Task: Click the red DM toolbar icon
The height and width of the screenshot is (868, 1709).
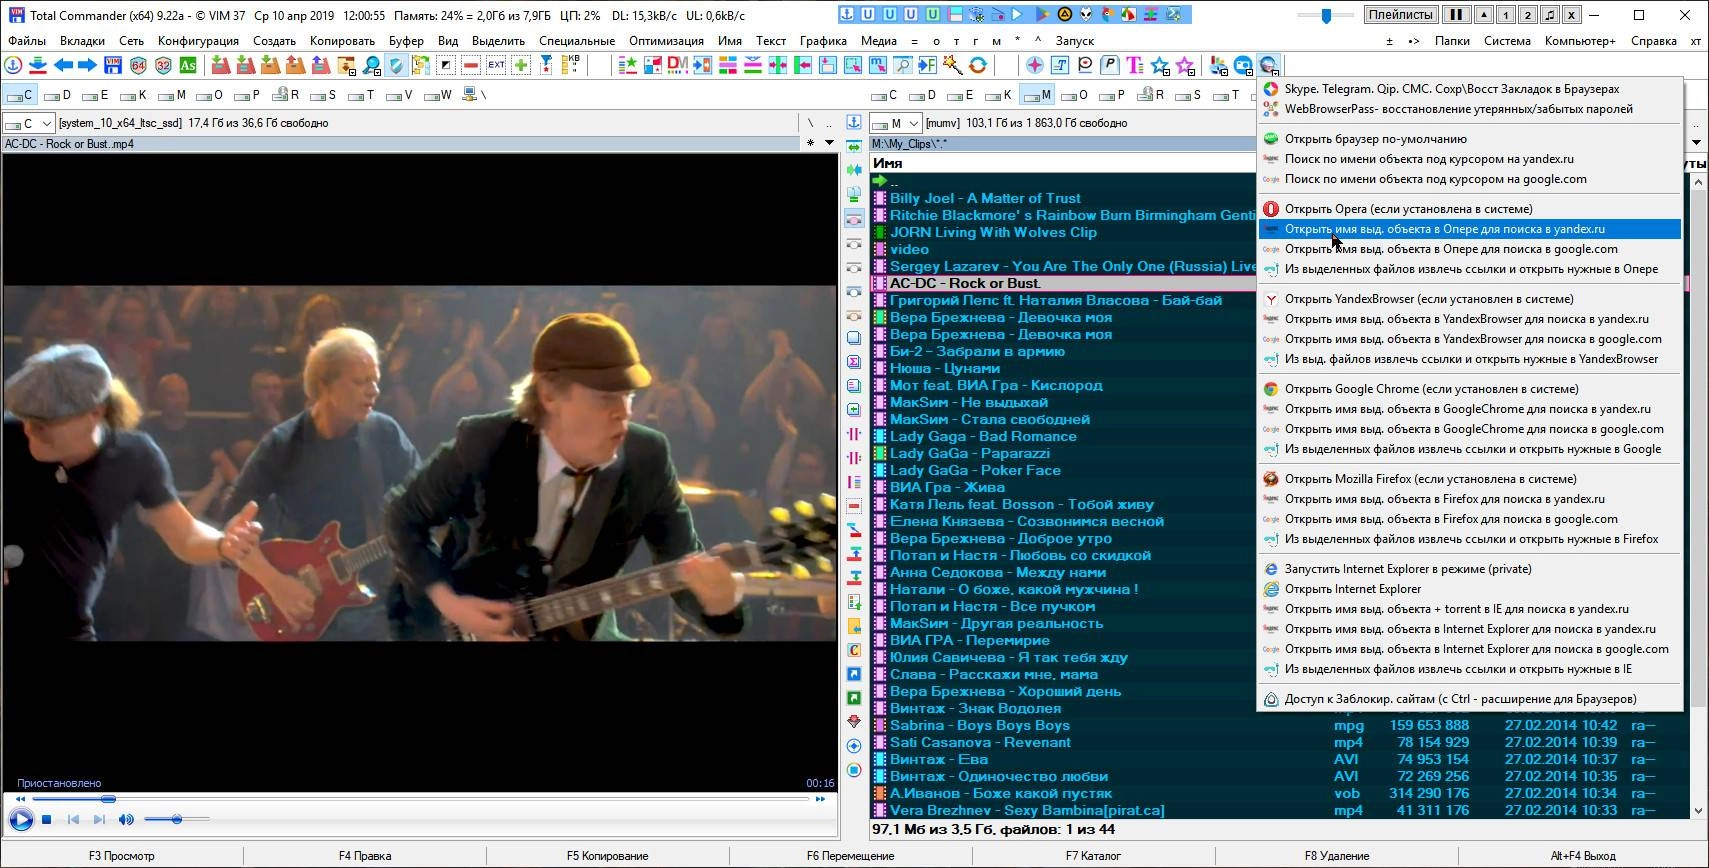Action: (677, 66)
